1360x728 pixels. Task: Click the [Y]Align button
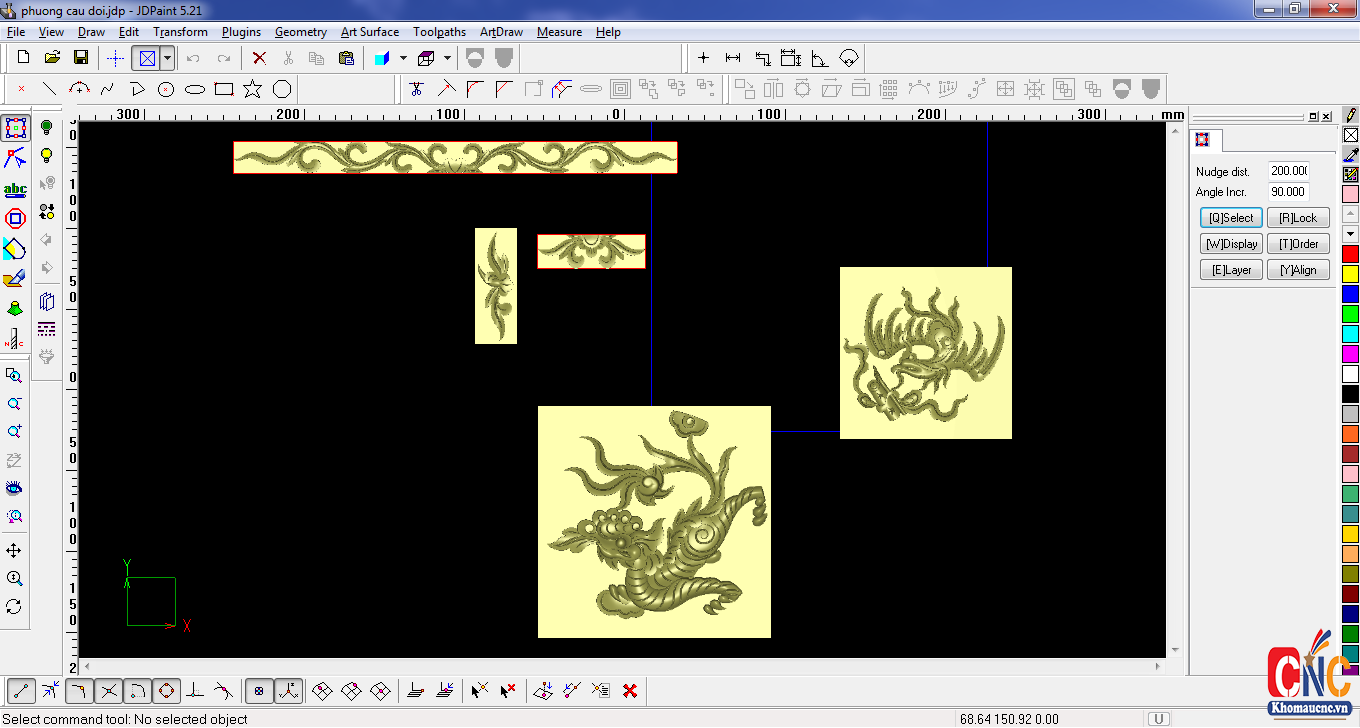coord(1298,270)
